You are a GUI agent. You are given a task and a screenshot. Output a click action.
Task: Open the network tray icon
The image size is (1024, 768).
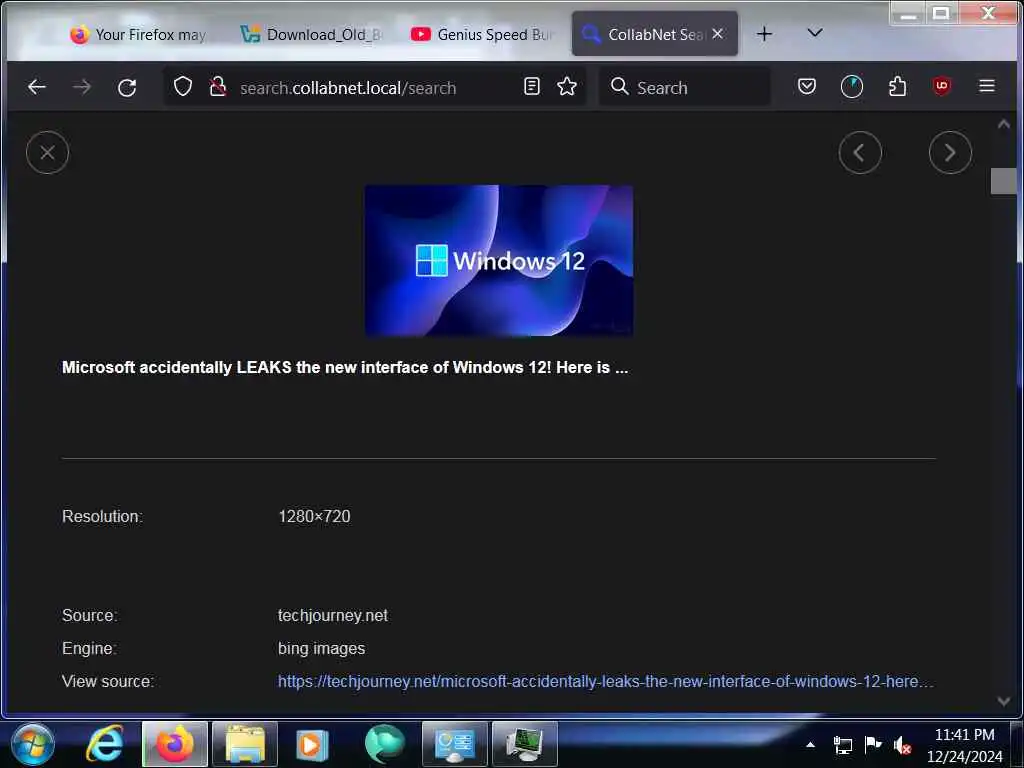842,744
